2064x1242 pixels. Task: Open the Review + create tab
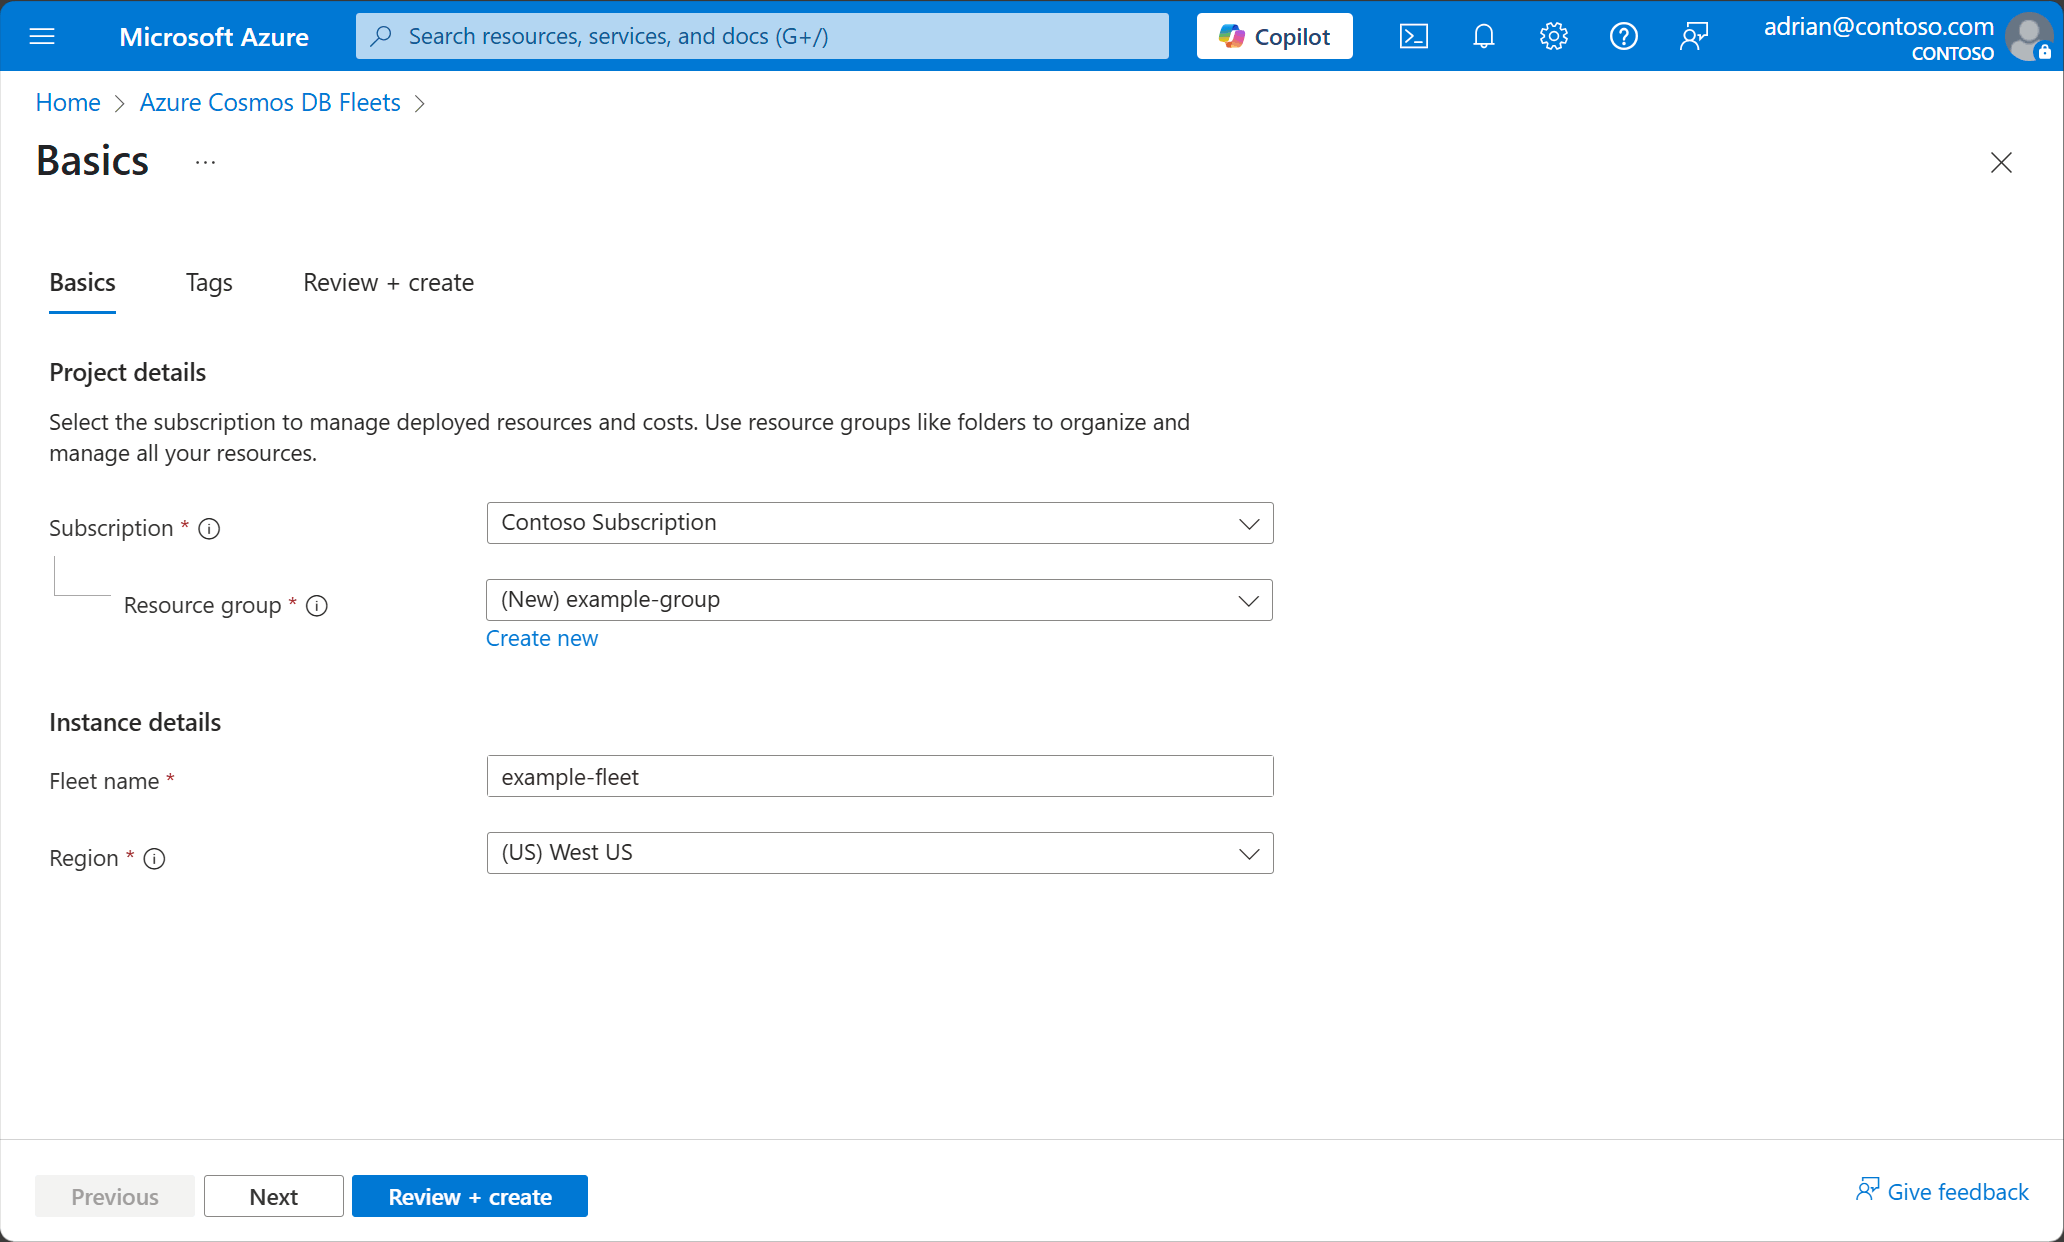point(388,283)
